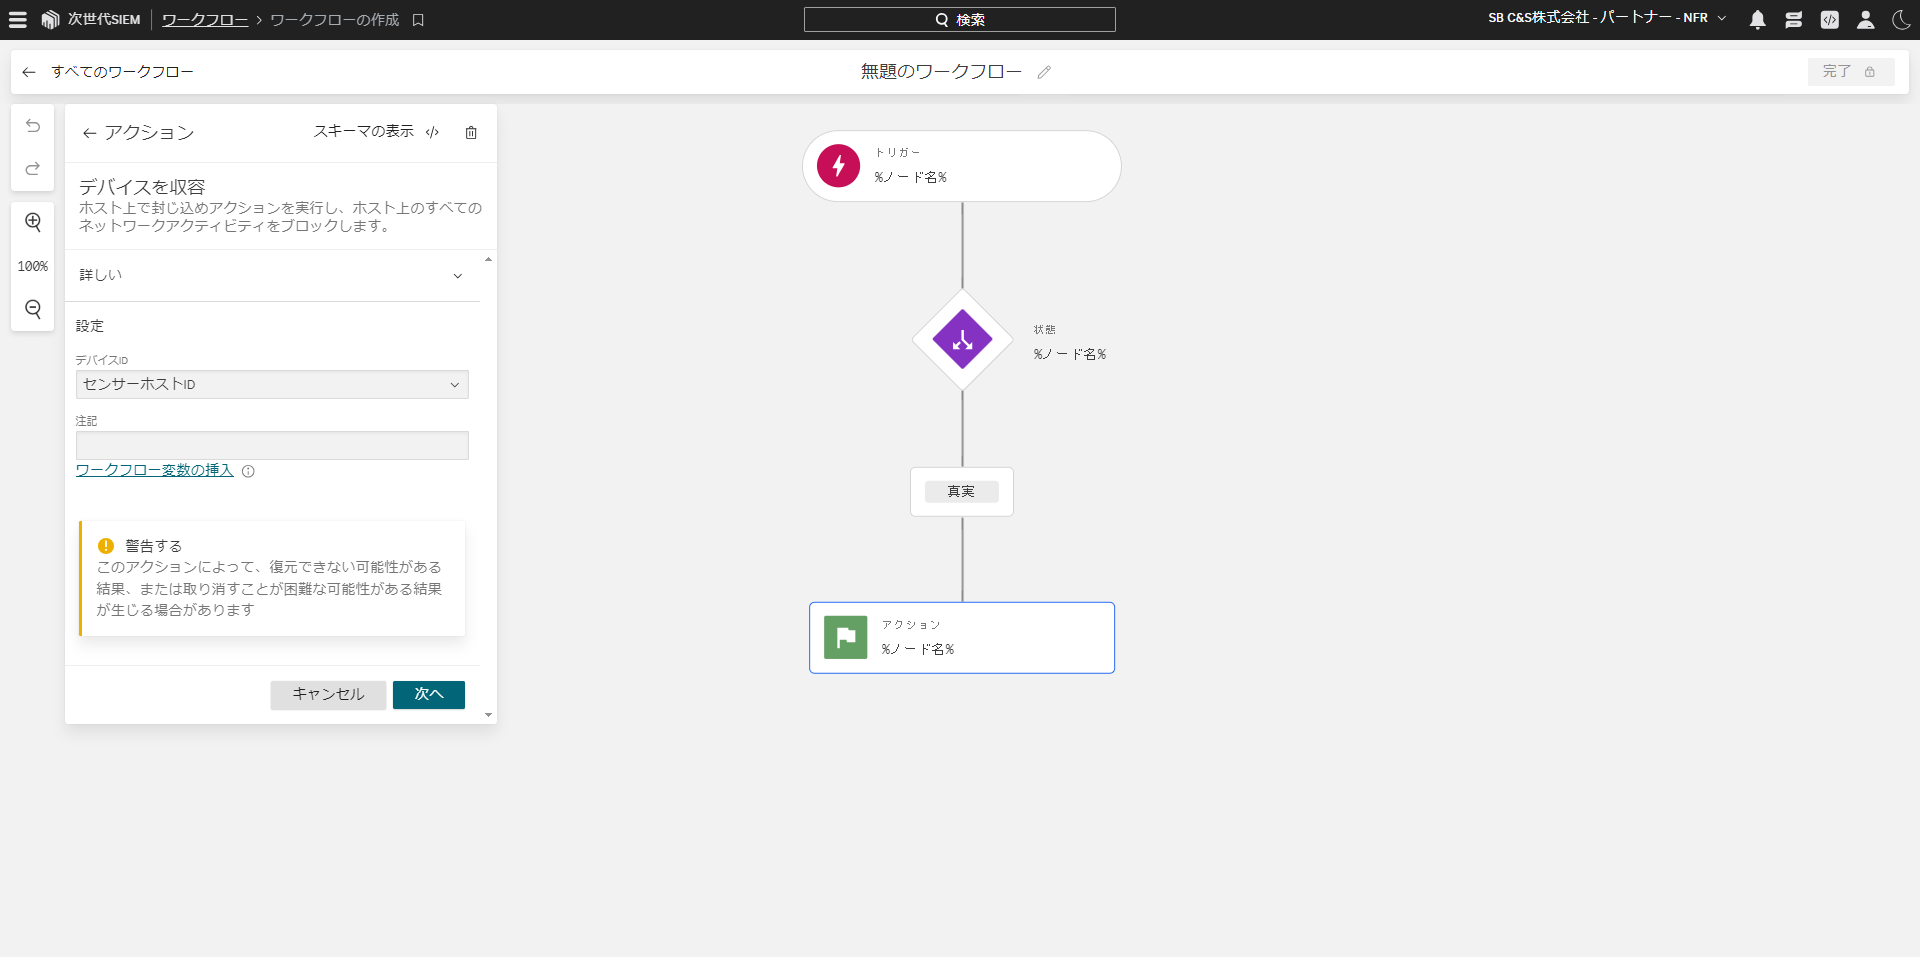Open the デバイスID dropdown
This screenshot has width=1920, height=957.
272,385
